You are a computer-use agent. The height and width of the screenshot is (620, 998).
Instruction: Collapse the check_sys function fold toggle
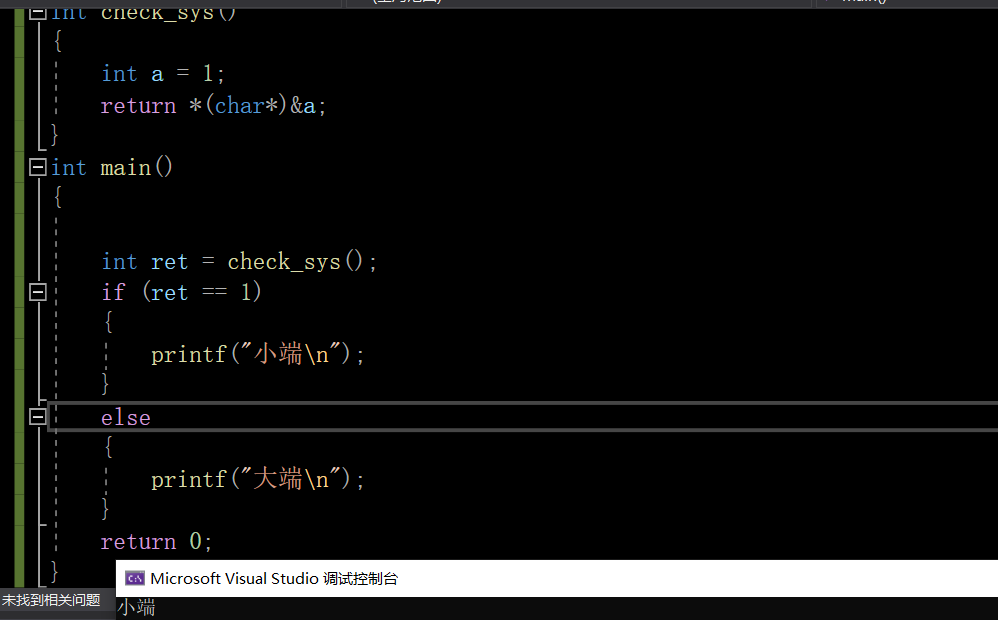click(x=38, y=13)
